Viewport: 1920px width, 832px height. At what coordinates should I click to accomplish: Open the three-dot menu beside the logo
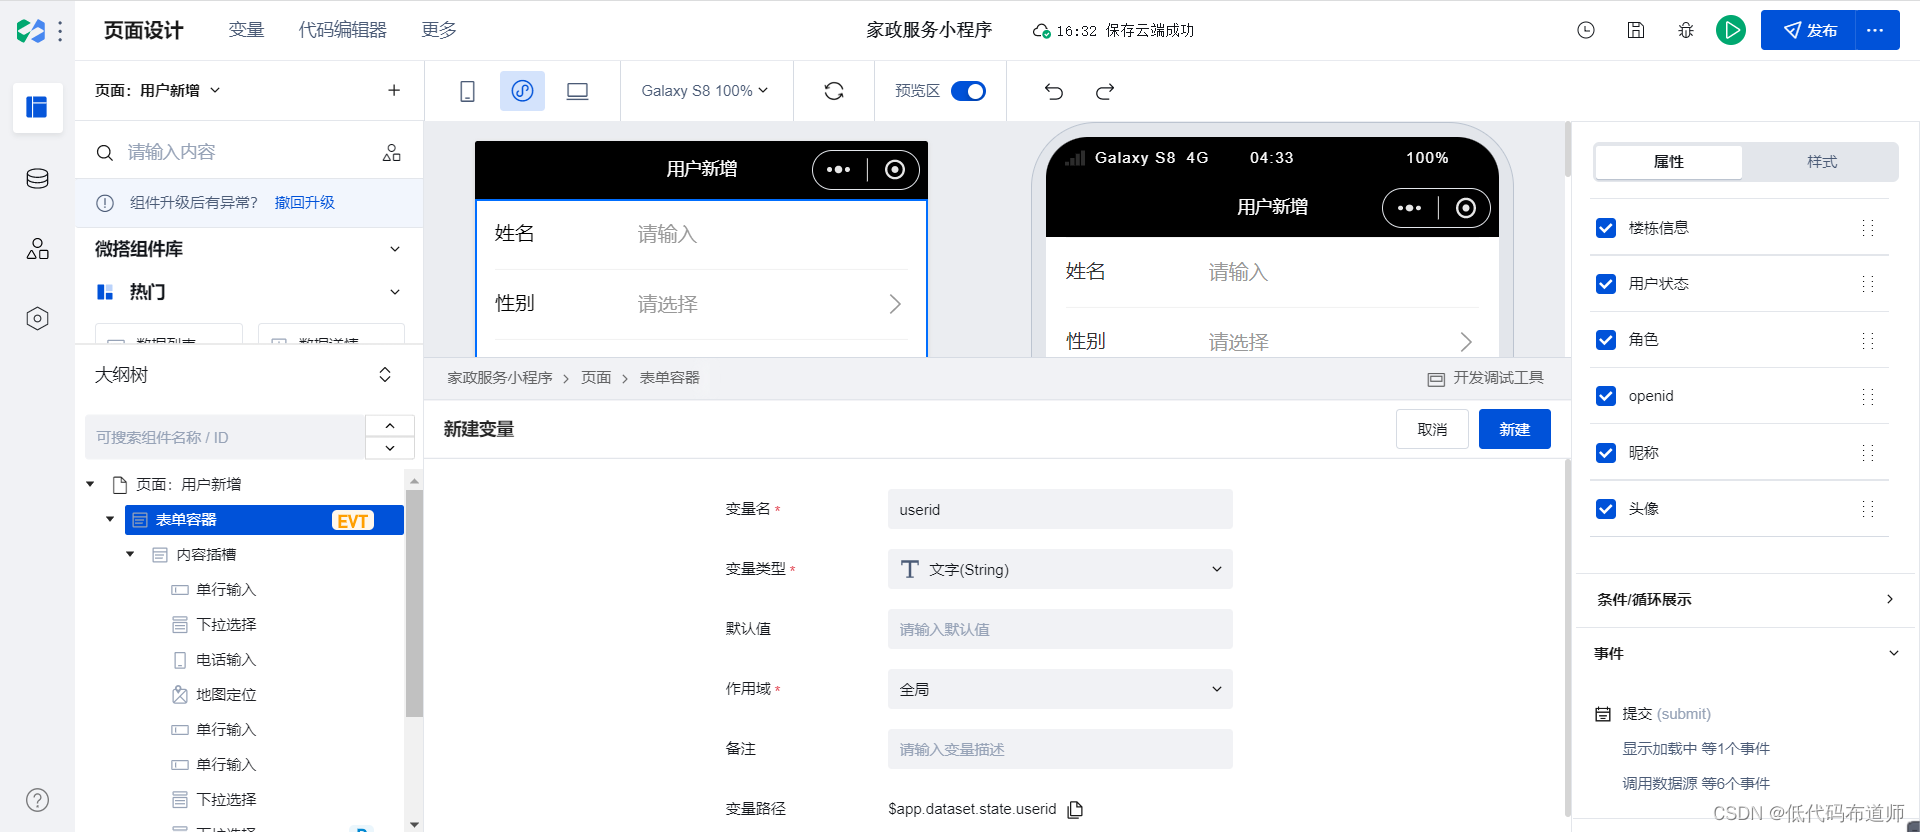[60, 31]
